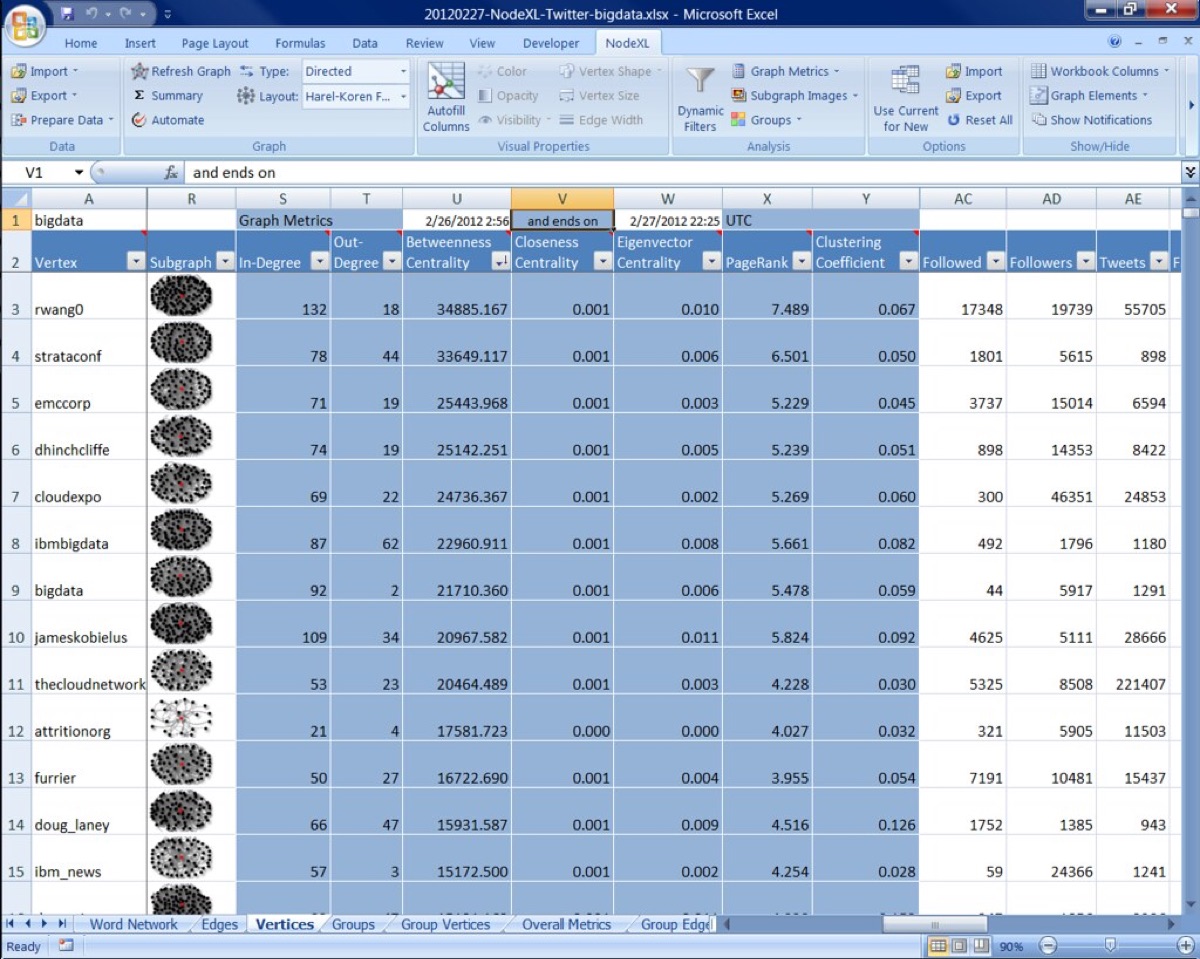Expand the Name Box dropdown
The image size is (1200, 959).
coord(79,172)
